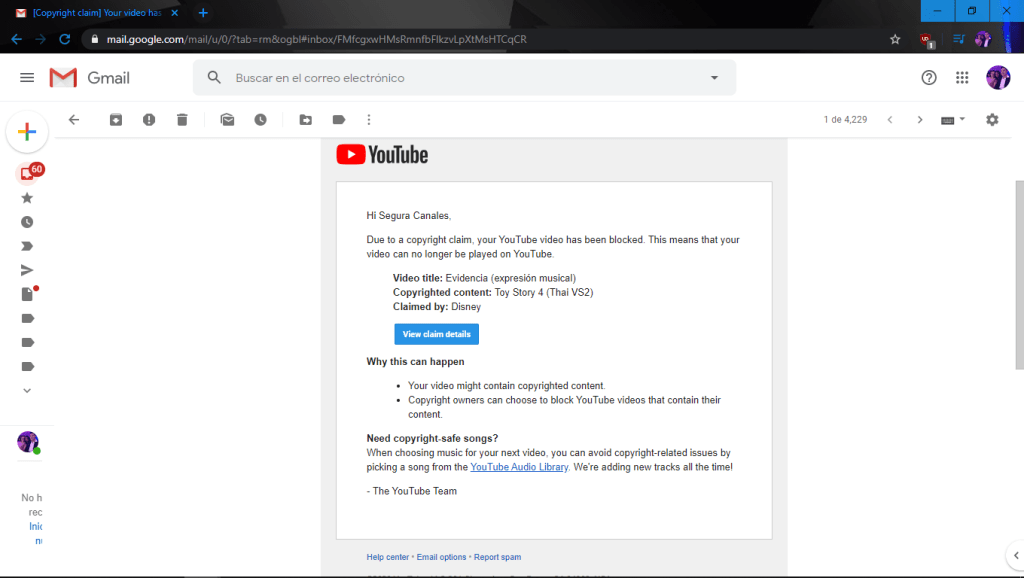Open the Labels tag icon
The height and width of the screenshot is (578, 1024).
(339, 120)
